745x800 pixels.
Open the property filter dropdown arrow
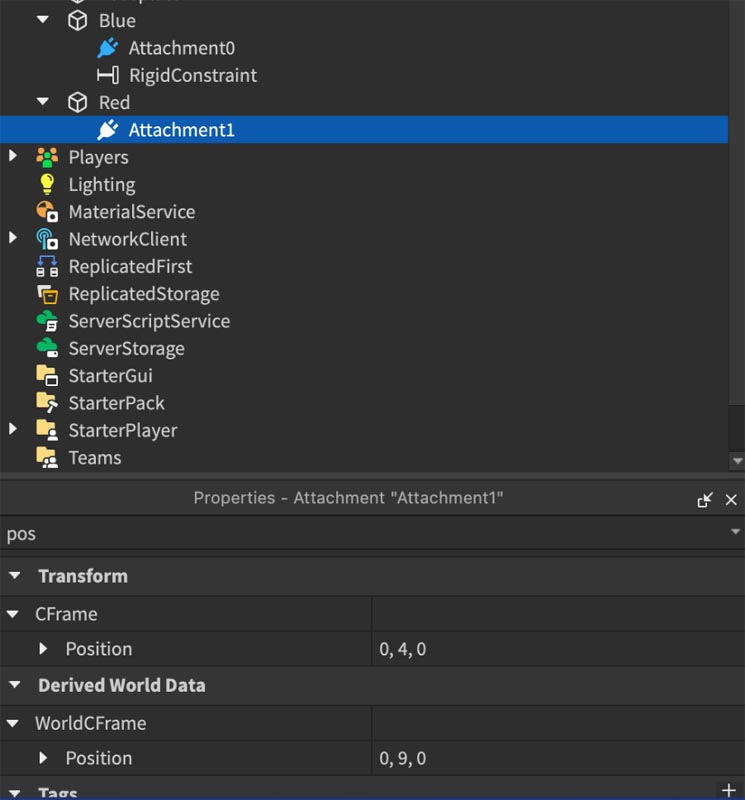(x=735, y=532)
